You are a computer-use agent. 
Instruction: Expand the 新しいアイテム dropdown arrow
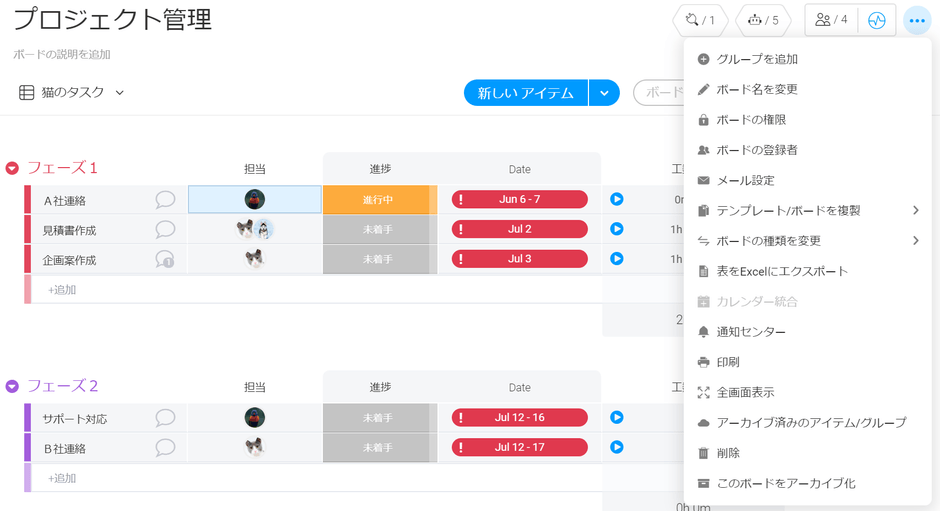[604, 93]
